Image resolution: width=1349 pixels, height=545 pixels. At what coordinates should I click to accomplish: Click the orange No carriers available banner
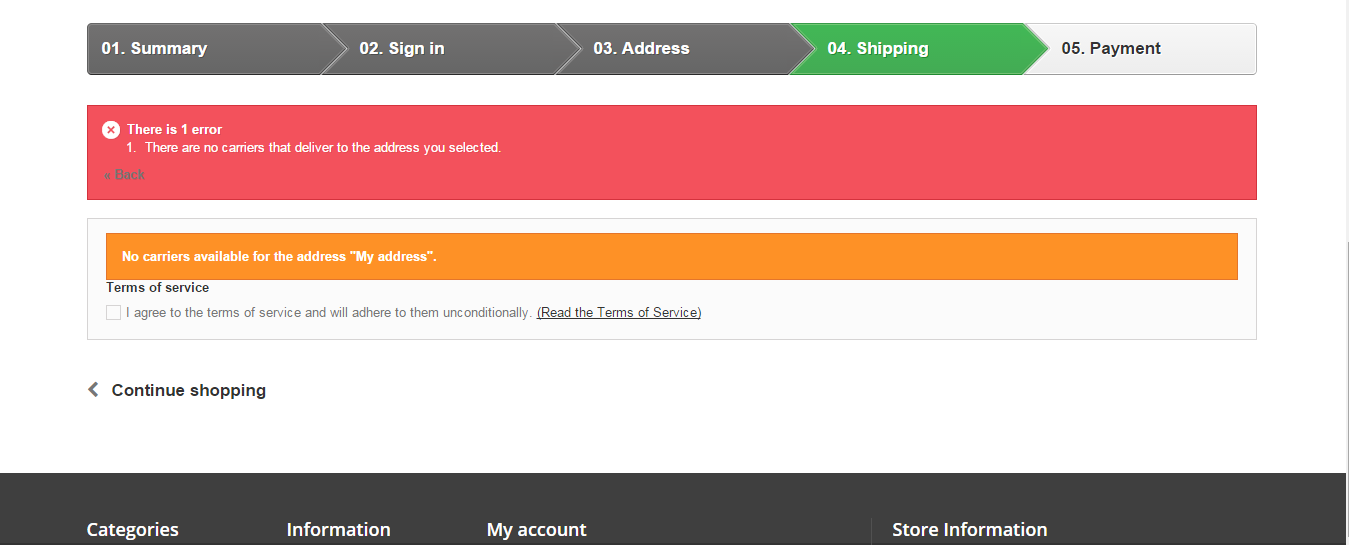671,257
